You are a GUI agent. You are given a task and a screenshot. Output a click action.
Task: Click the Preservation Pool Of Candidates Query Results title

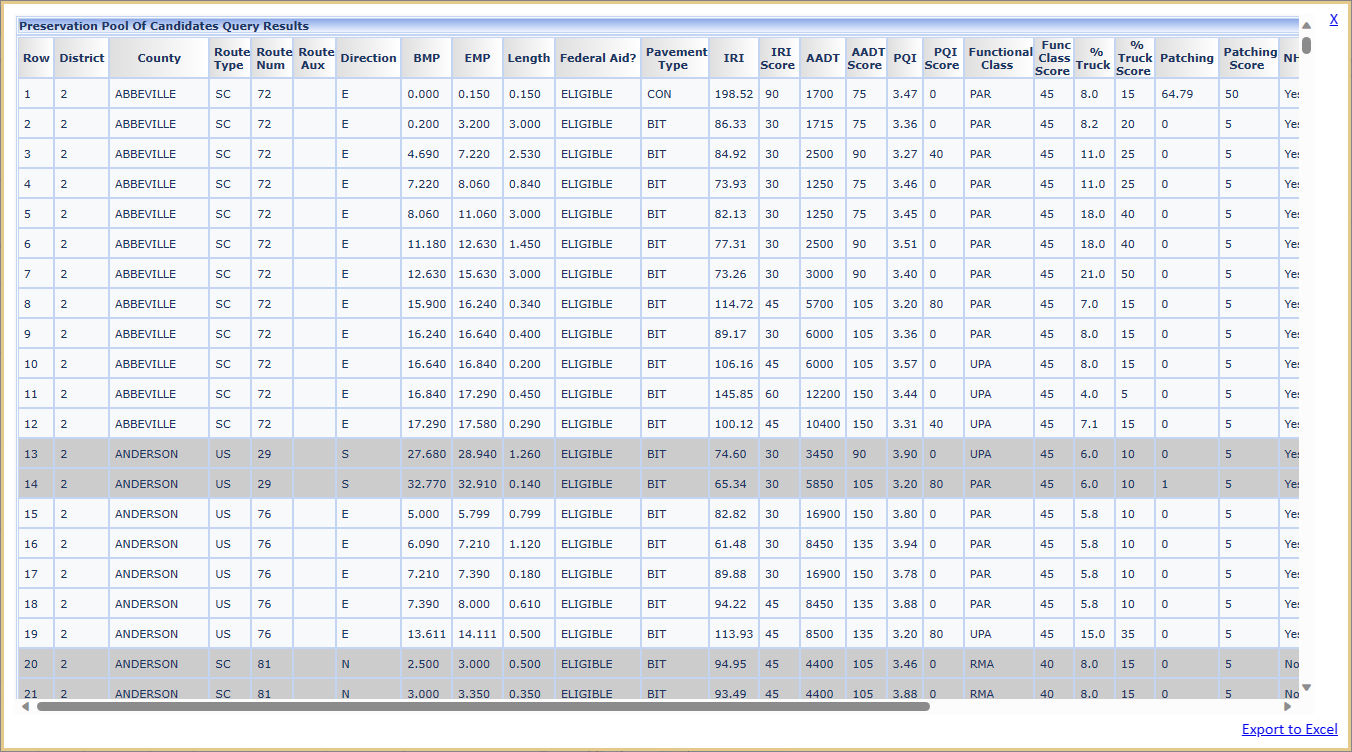(164, 26)
